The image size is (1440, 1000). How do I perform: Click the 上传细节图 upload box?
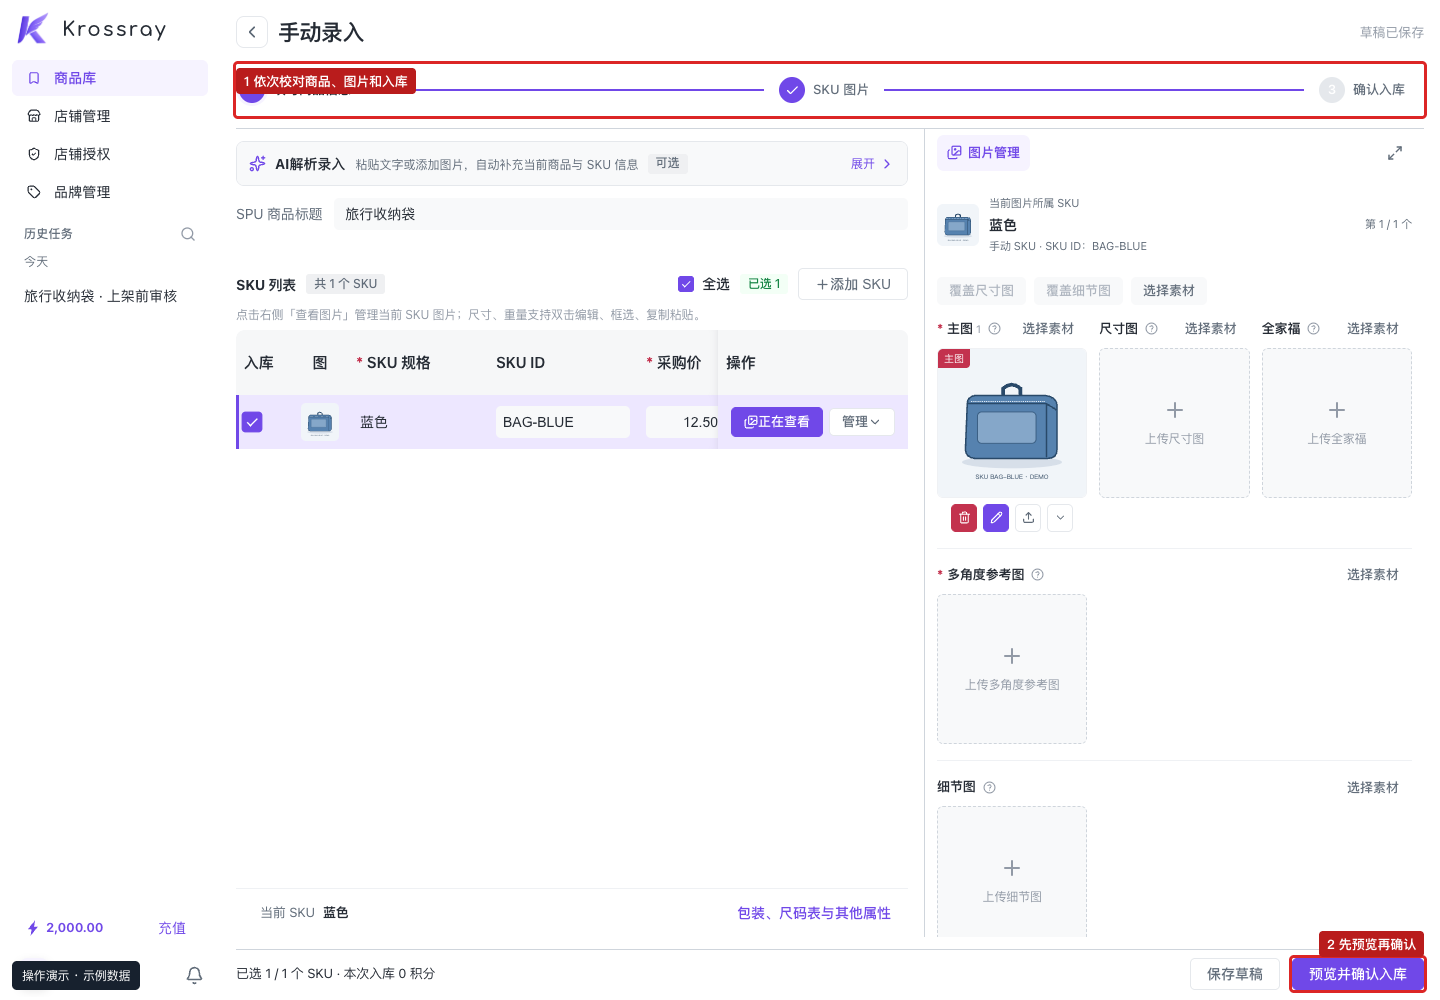click(1012, 872)
